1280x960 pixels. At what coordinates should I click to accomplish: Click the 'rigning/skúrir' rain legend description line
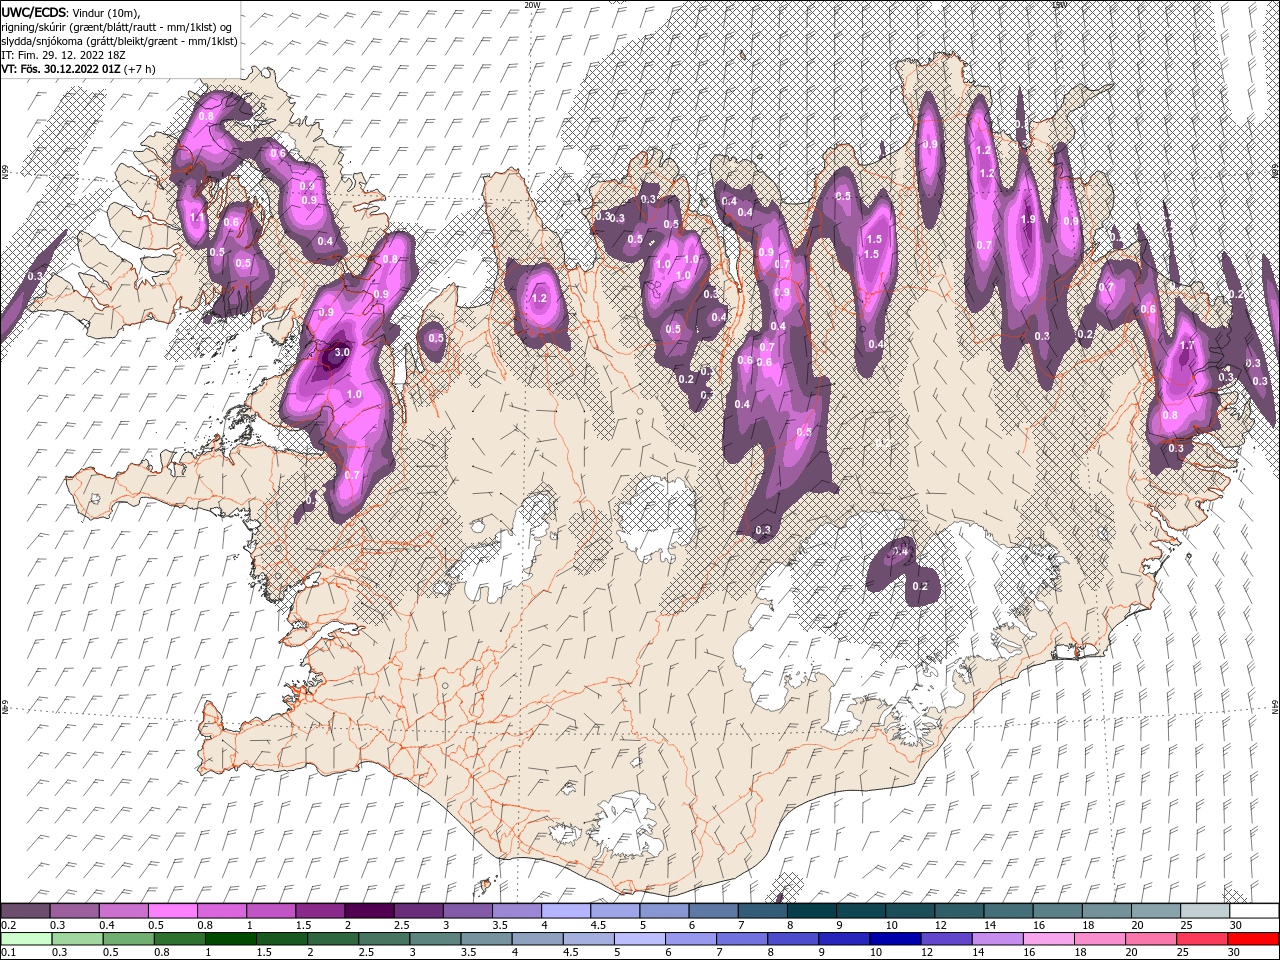[x=118, y=27]
